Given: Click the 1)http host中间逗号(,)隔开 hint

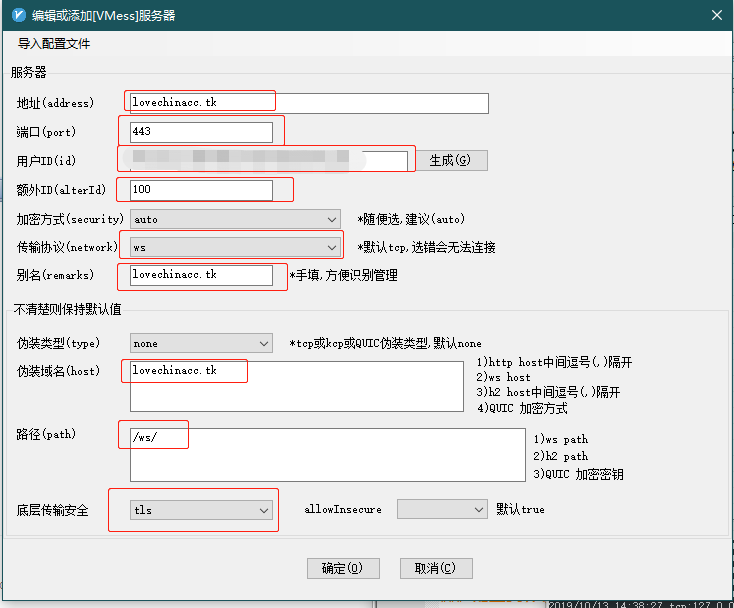Looking at the screenshot, I should pos(555,362).
